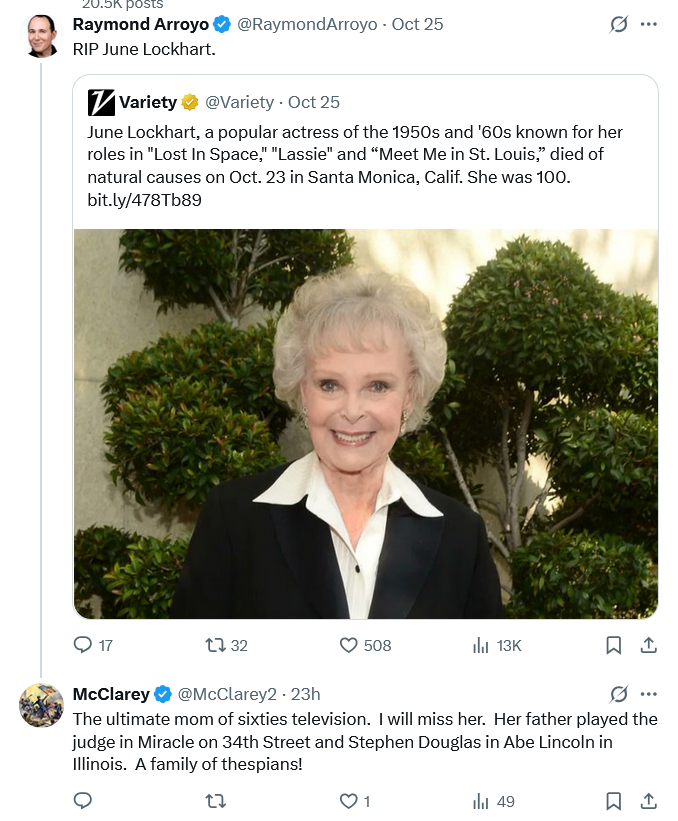Bookmark Raymond Arroyo's post

[x=614, y=645]
